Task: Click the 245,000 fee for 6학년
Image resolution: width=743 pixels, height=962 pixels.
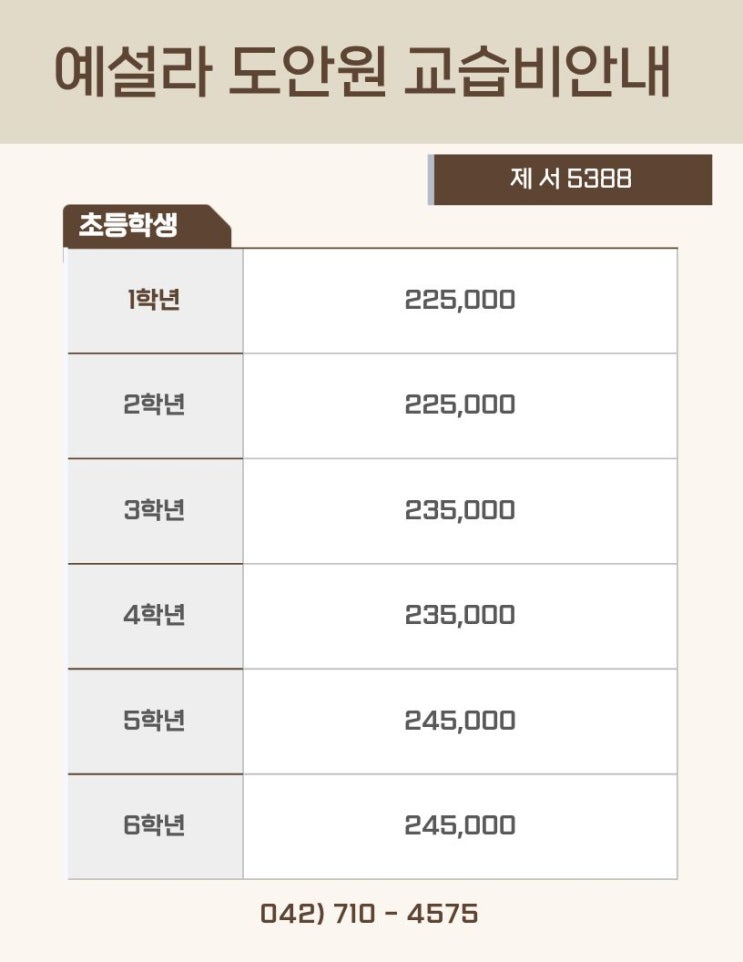Action: click(x=460, y=826)
